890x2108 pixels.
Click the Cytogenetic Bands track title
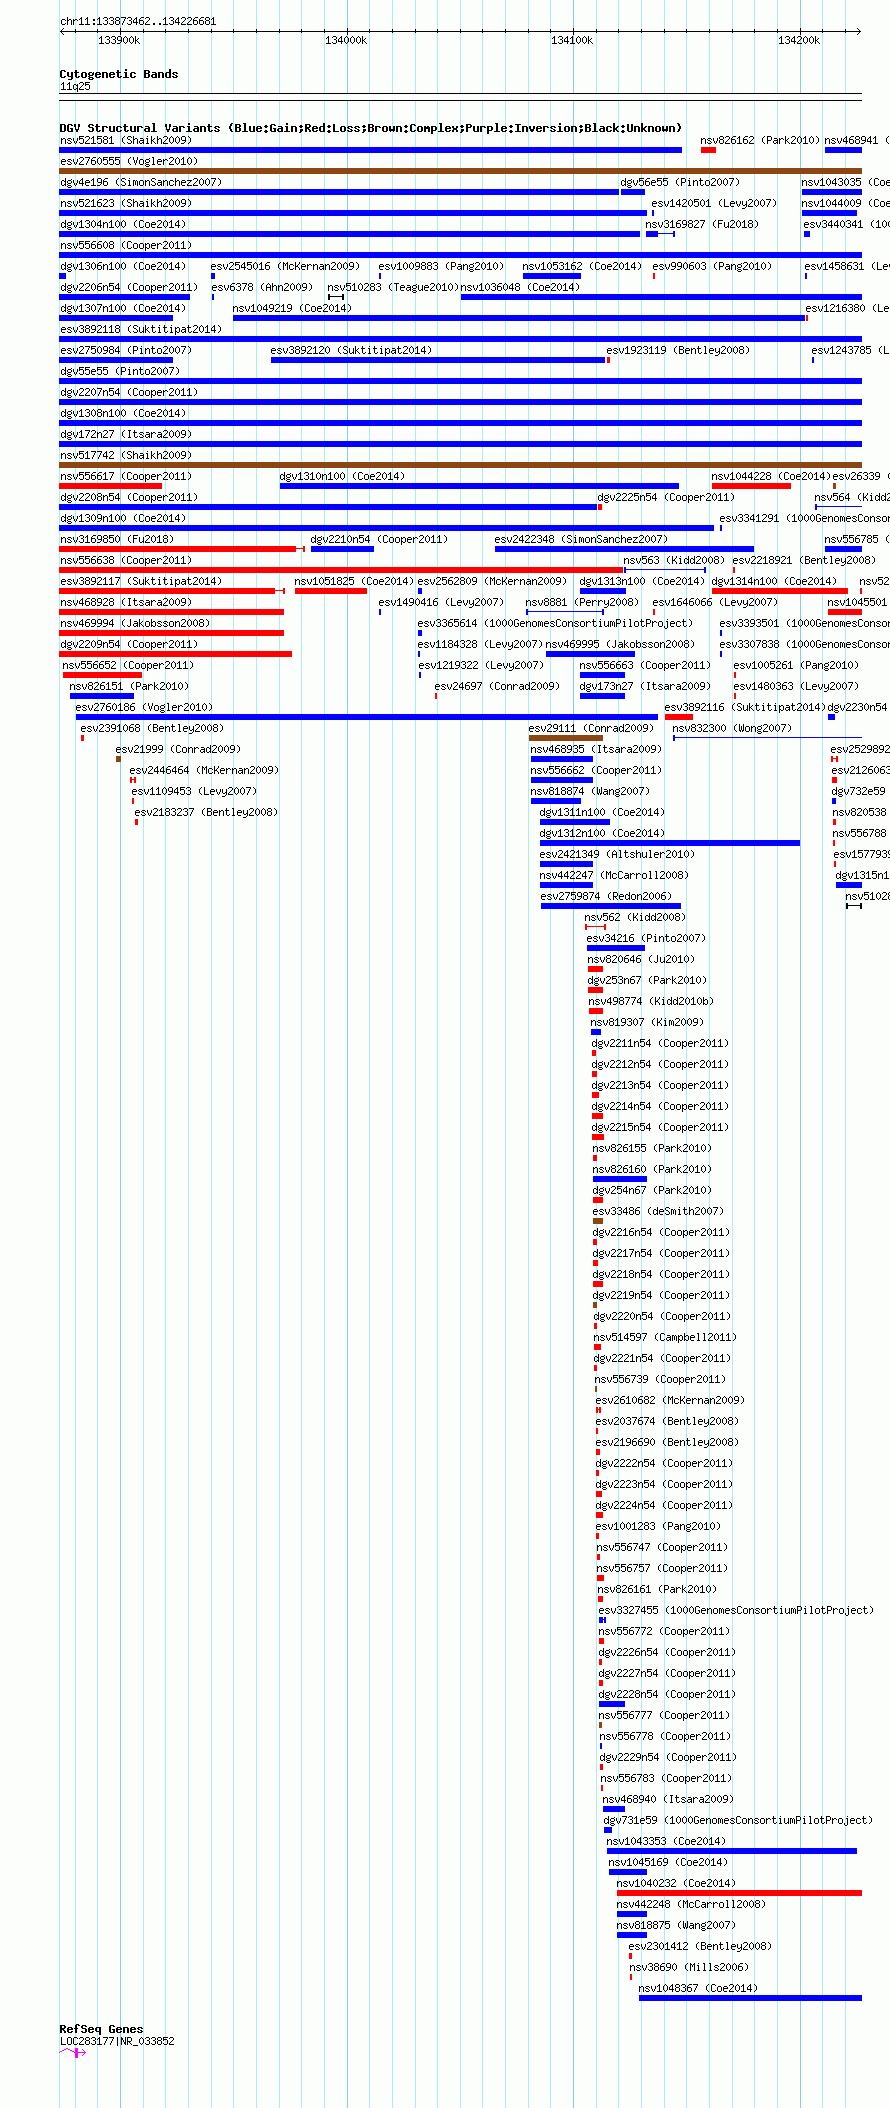point(118,74)
